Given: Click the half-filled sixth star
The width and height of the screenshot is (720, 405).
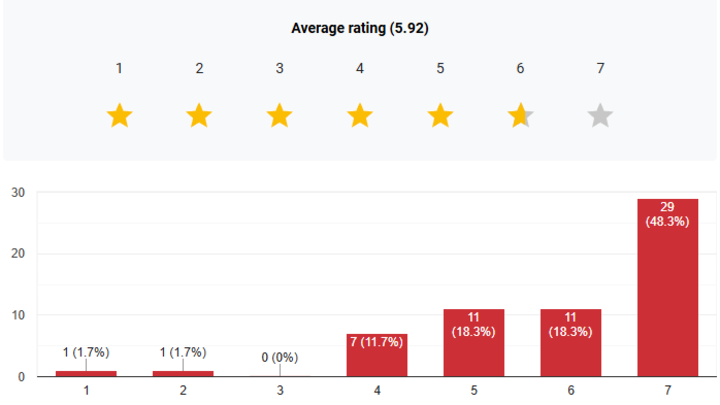Looking at the screenshot, I should (x=520, y=116).
